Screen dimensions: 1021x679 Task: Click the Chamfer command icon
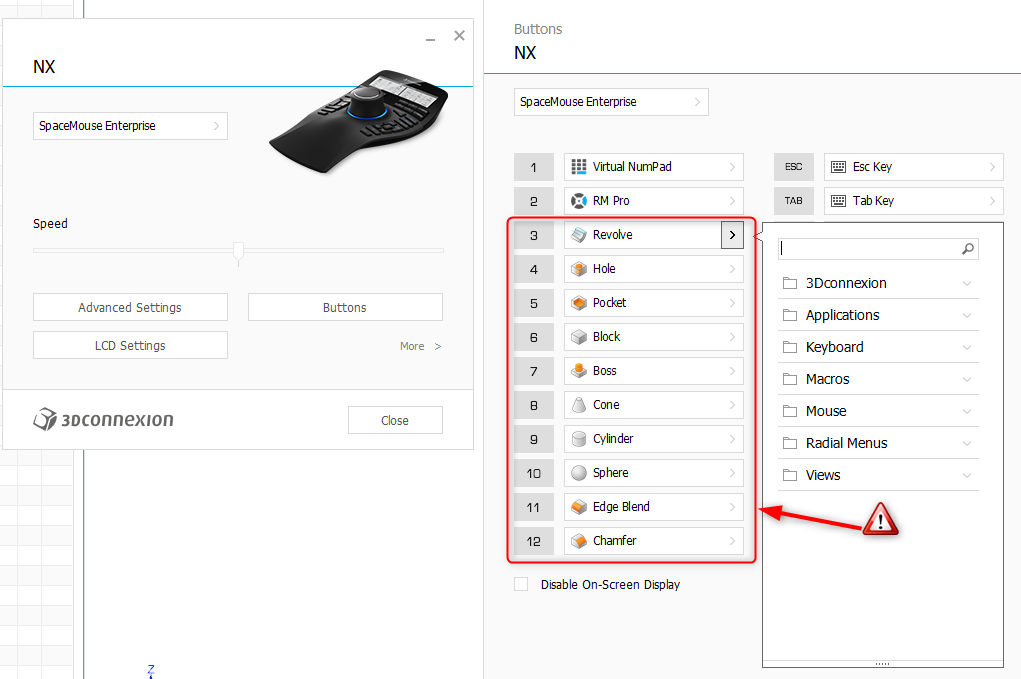pyautogui.click(x=578, y=540)
